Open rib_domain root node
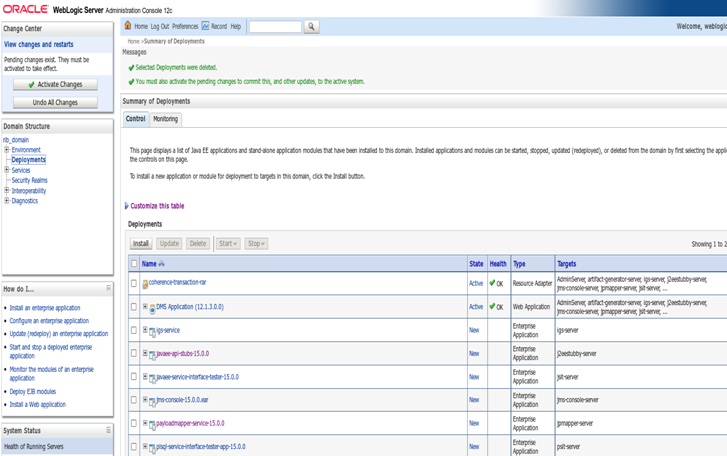 16,139
